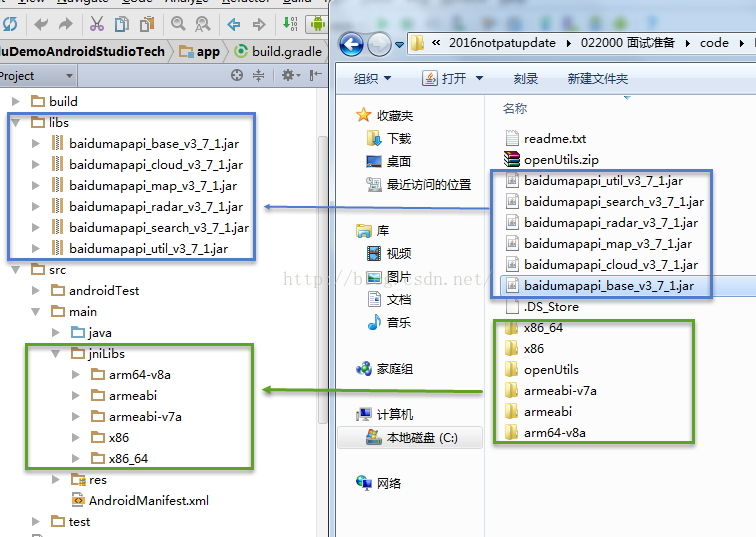The image size is (756, 537).
Task: Open 收藏夹 in the navigation pane
Action: point(384,115)
